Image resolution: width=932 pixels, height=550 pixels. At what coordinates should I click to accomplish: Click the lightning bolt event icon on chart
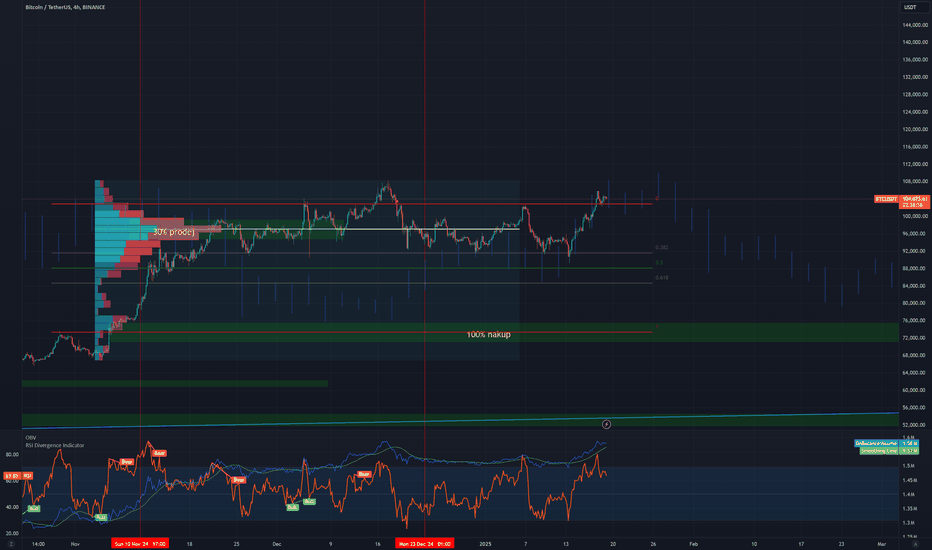point(606,424)
